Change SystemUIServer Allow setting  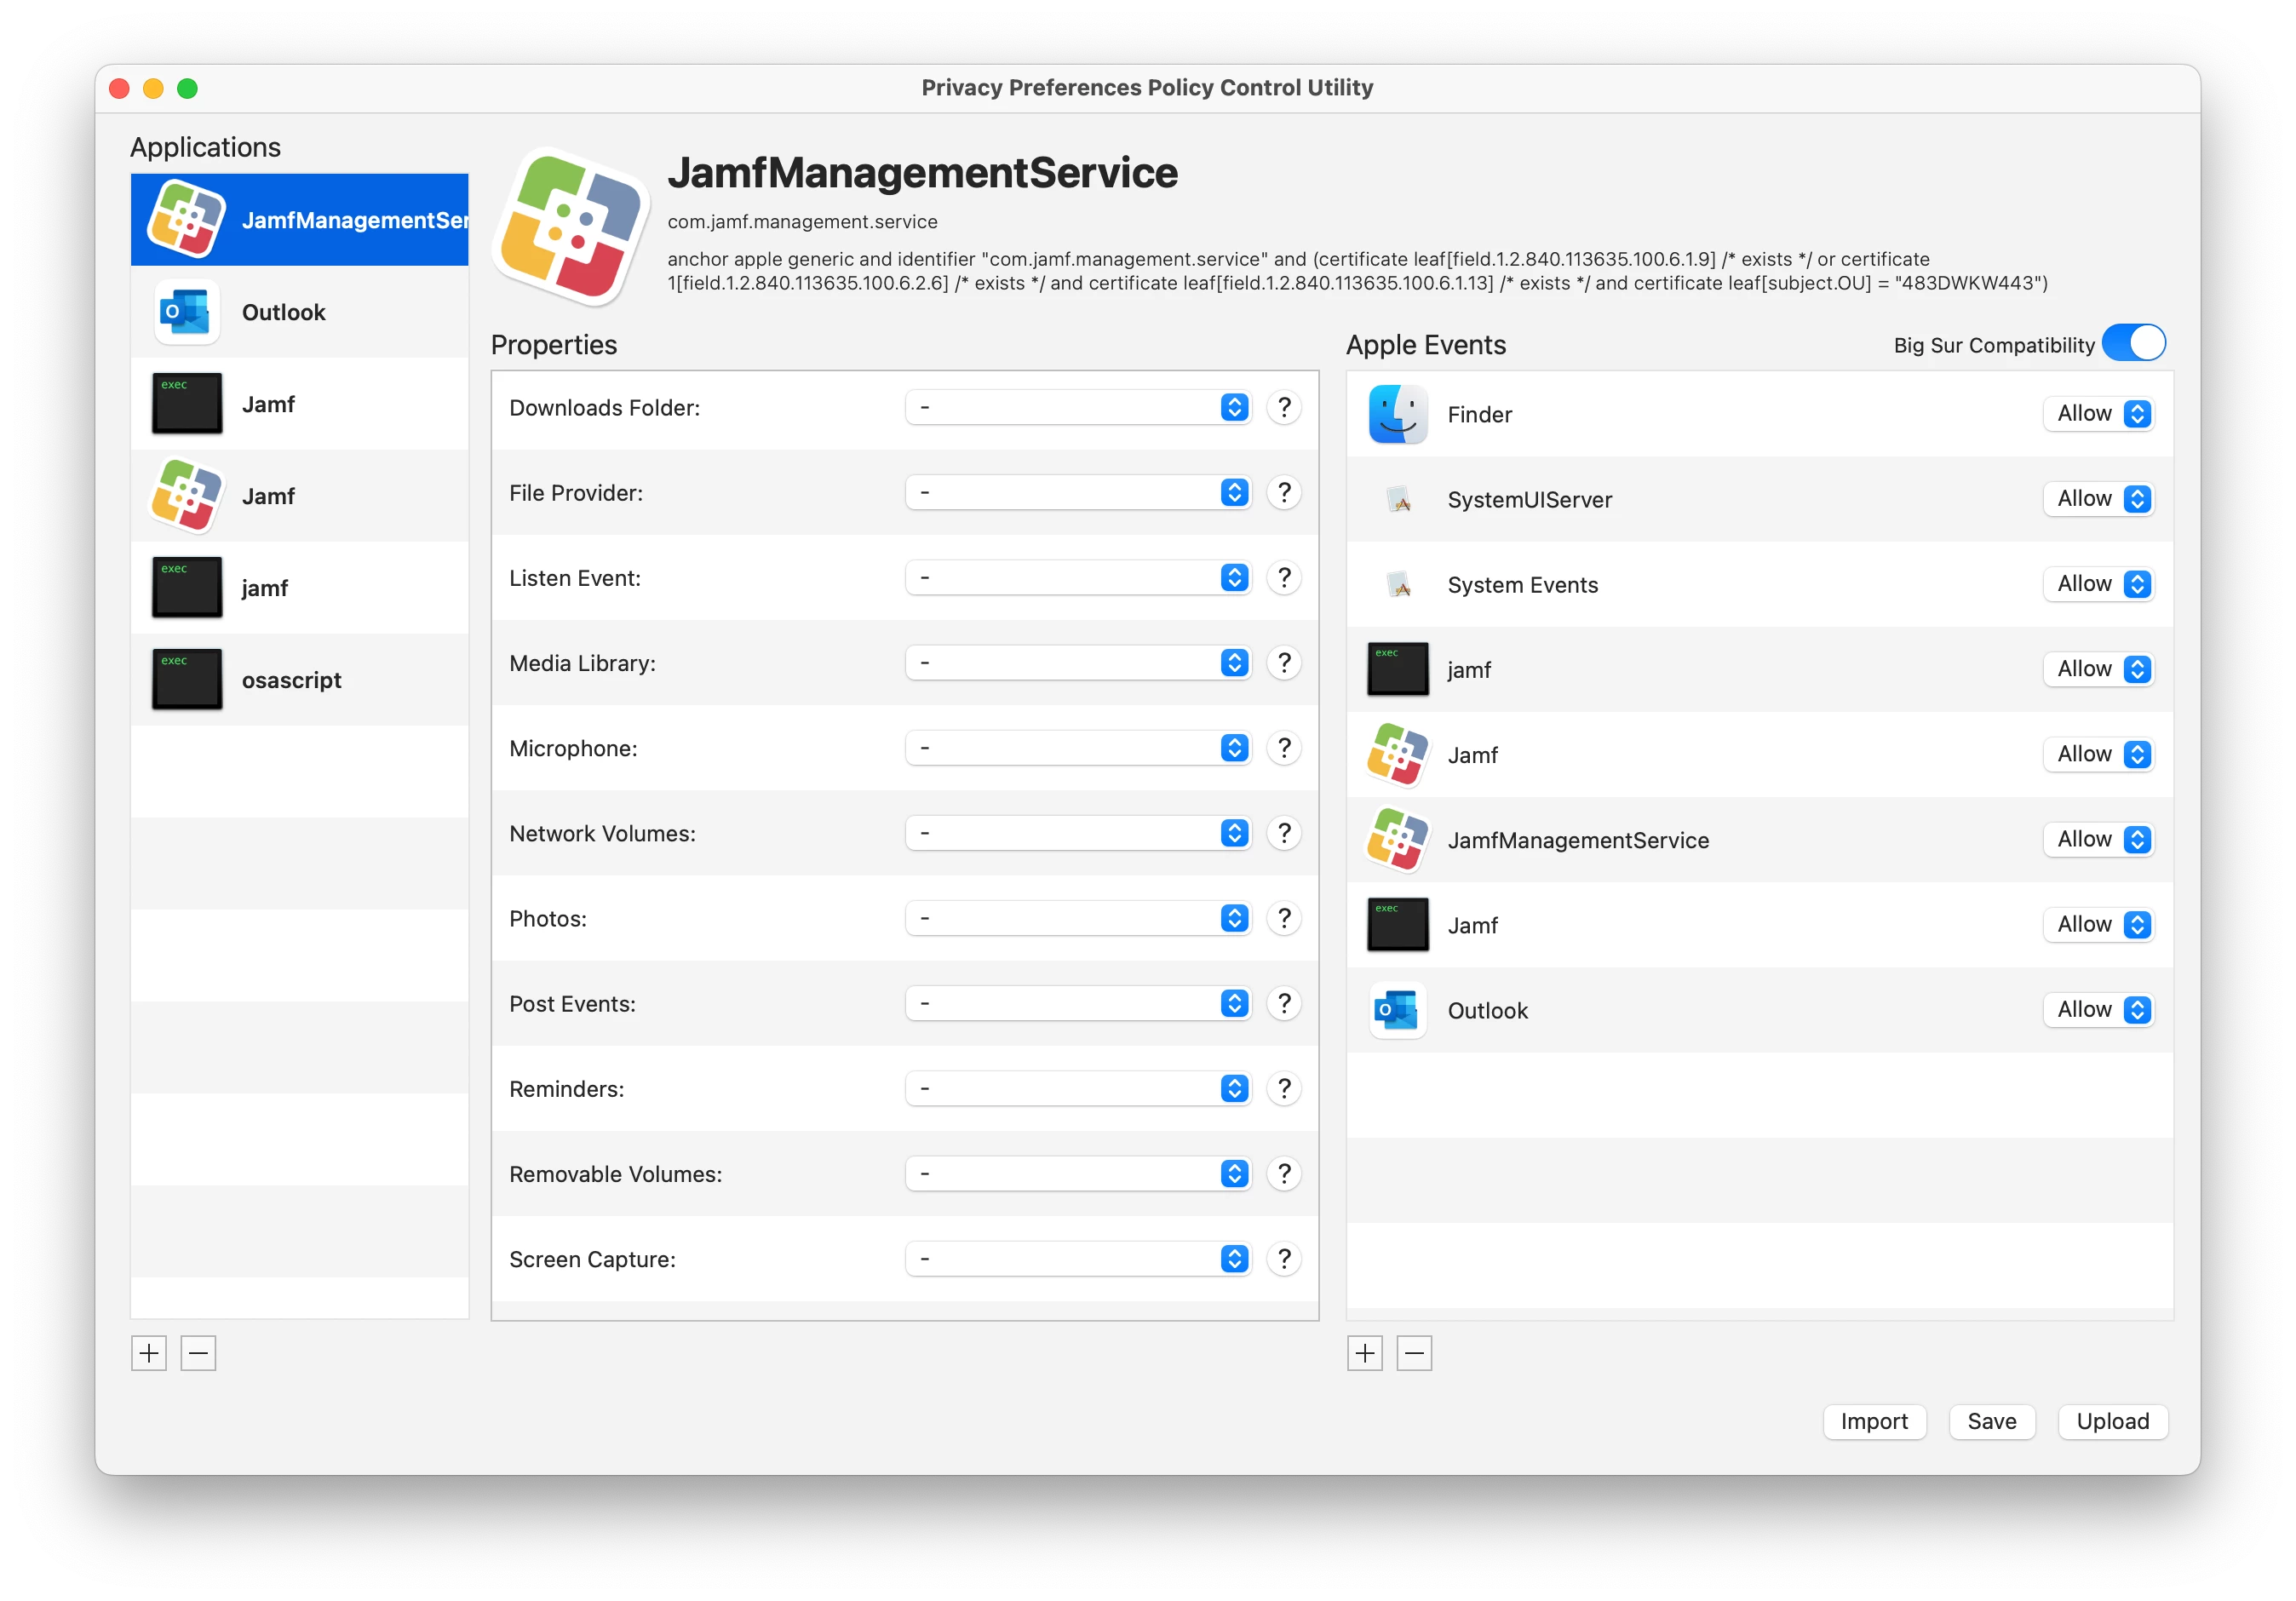(x=2099, y=499)
